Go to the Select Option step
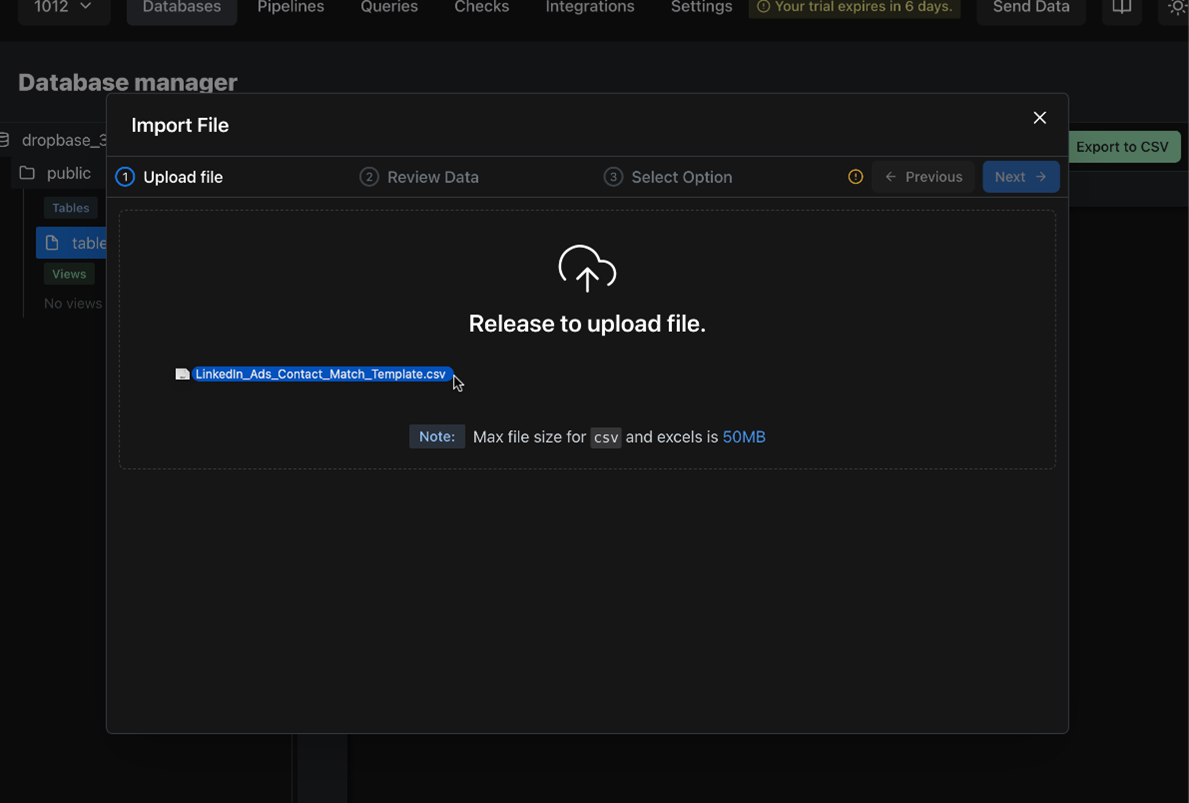 point(668,177)
